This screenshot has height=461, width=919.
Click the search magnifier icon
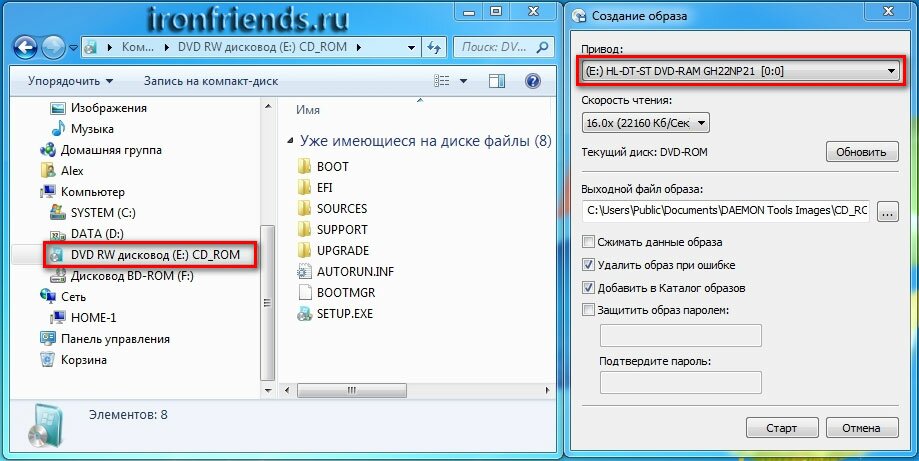543,47
